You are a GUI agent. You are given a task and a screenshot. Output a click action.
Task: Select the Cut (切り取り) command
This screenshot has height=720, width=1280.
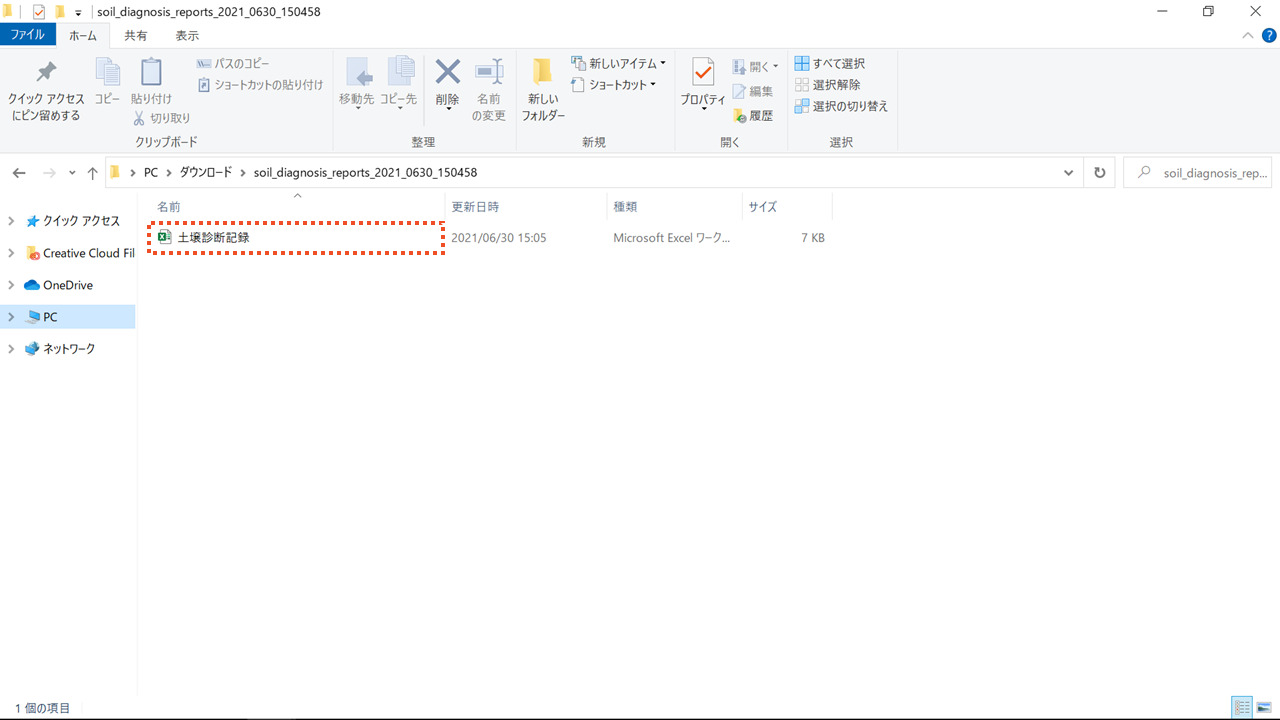coord(162,118)
